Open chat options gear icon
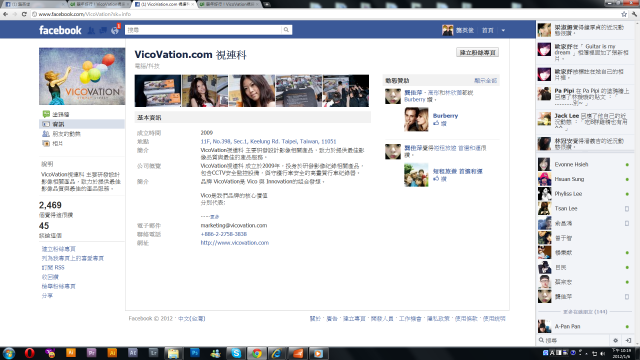The width and height of the screenshot is (640, 360). (x=616, y=340)
